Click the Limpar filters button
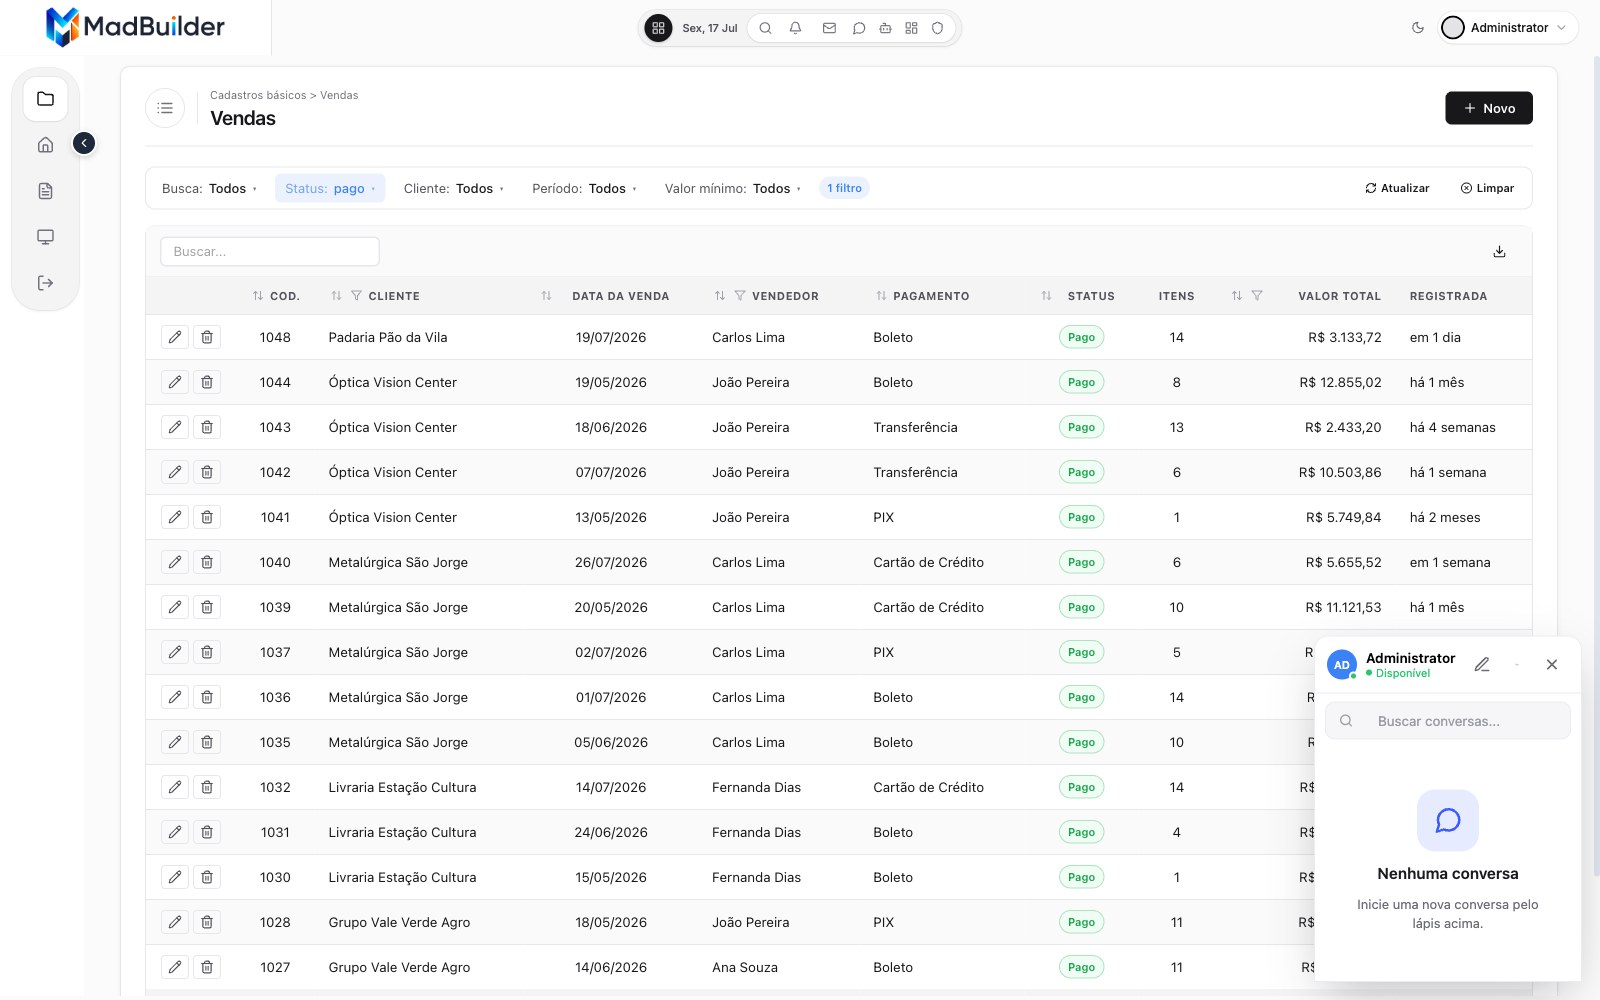The width and height of the screenshot is (1600, 1000). (1487, 188)
